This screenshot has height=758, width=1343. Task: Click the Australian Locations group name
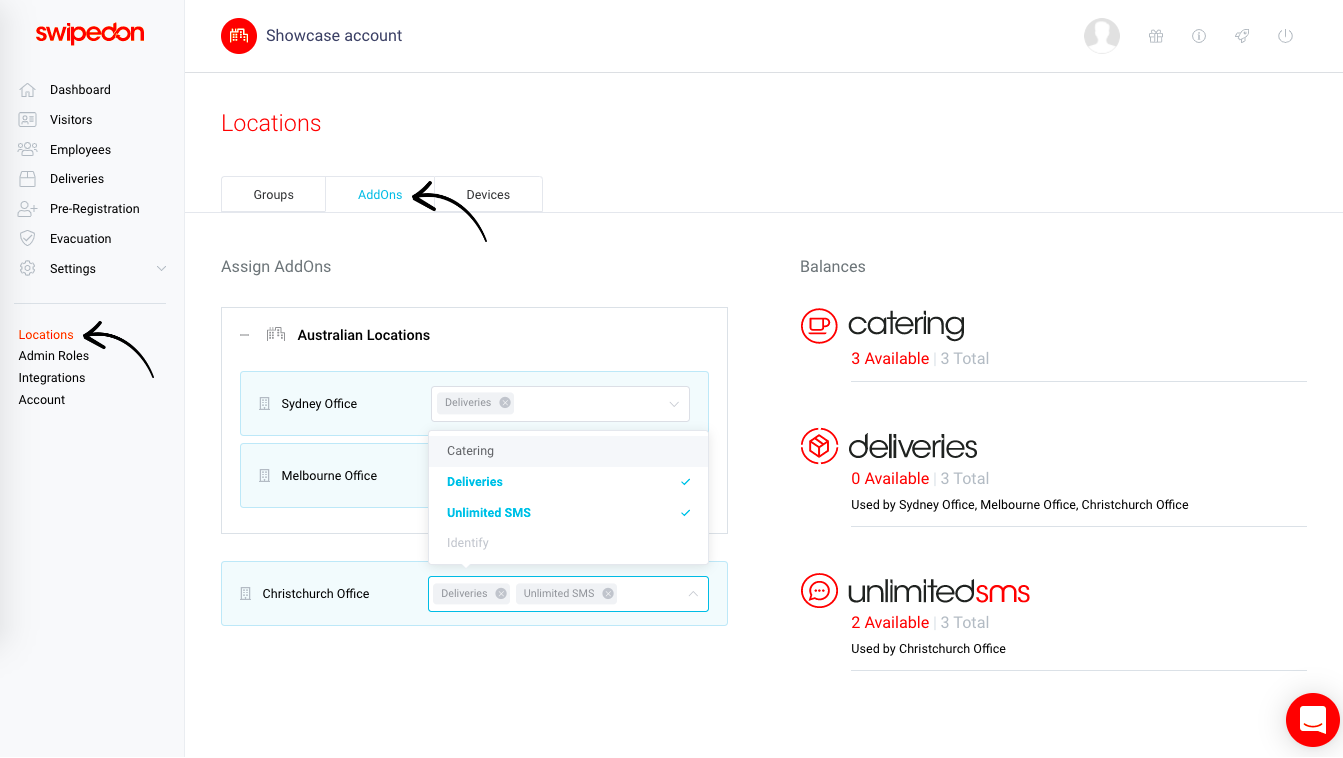pyautogui.click(x=364, y=336)
